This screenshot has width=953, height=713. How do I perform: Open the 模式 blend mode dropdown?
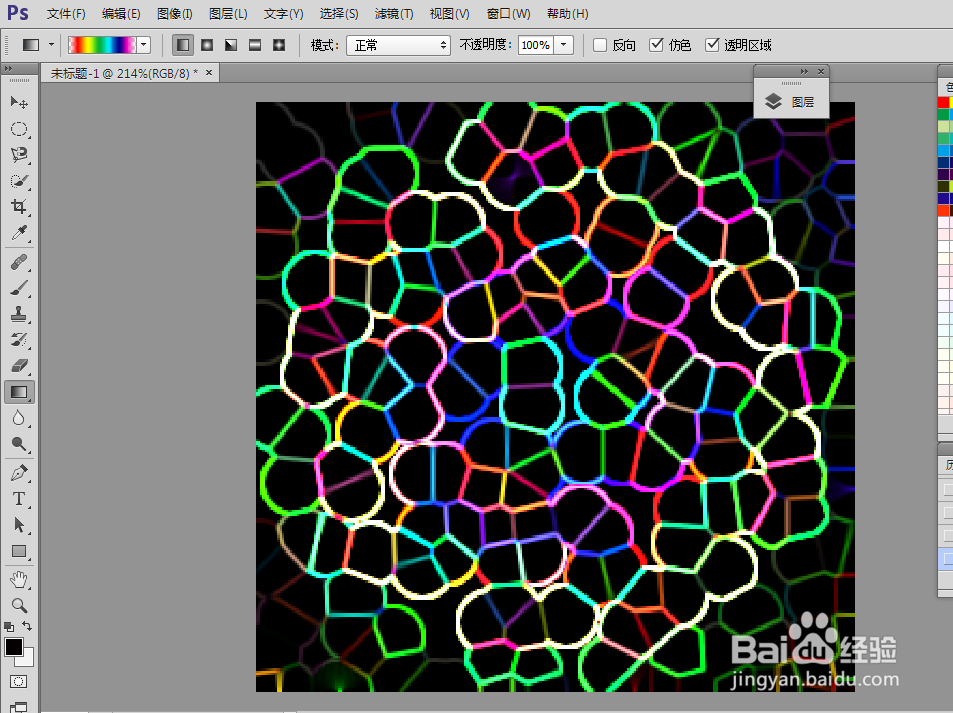[x=398, y=45]
